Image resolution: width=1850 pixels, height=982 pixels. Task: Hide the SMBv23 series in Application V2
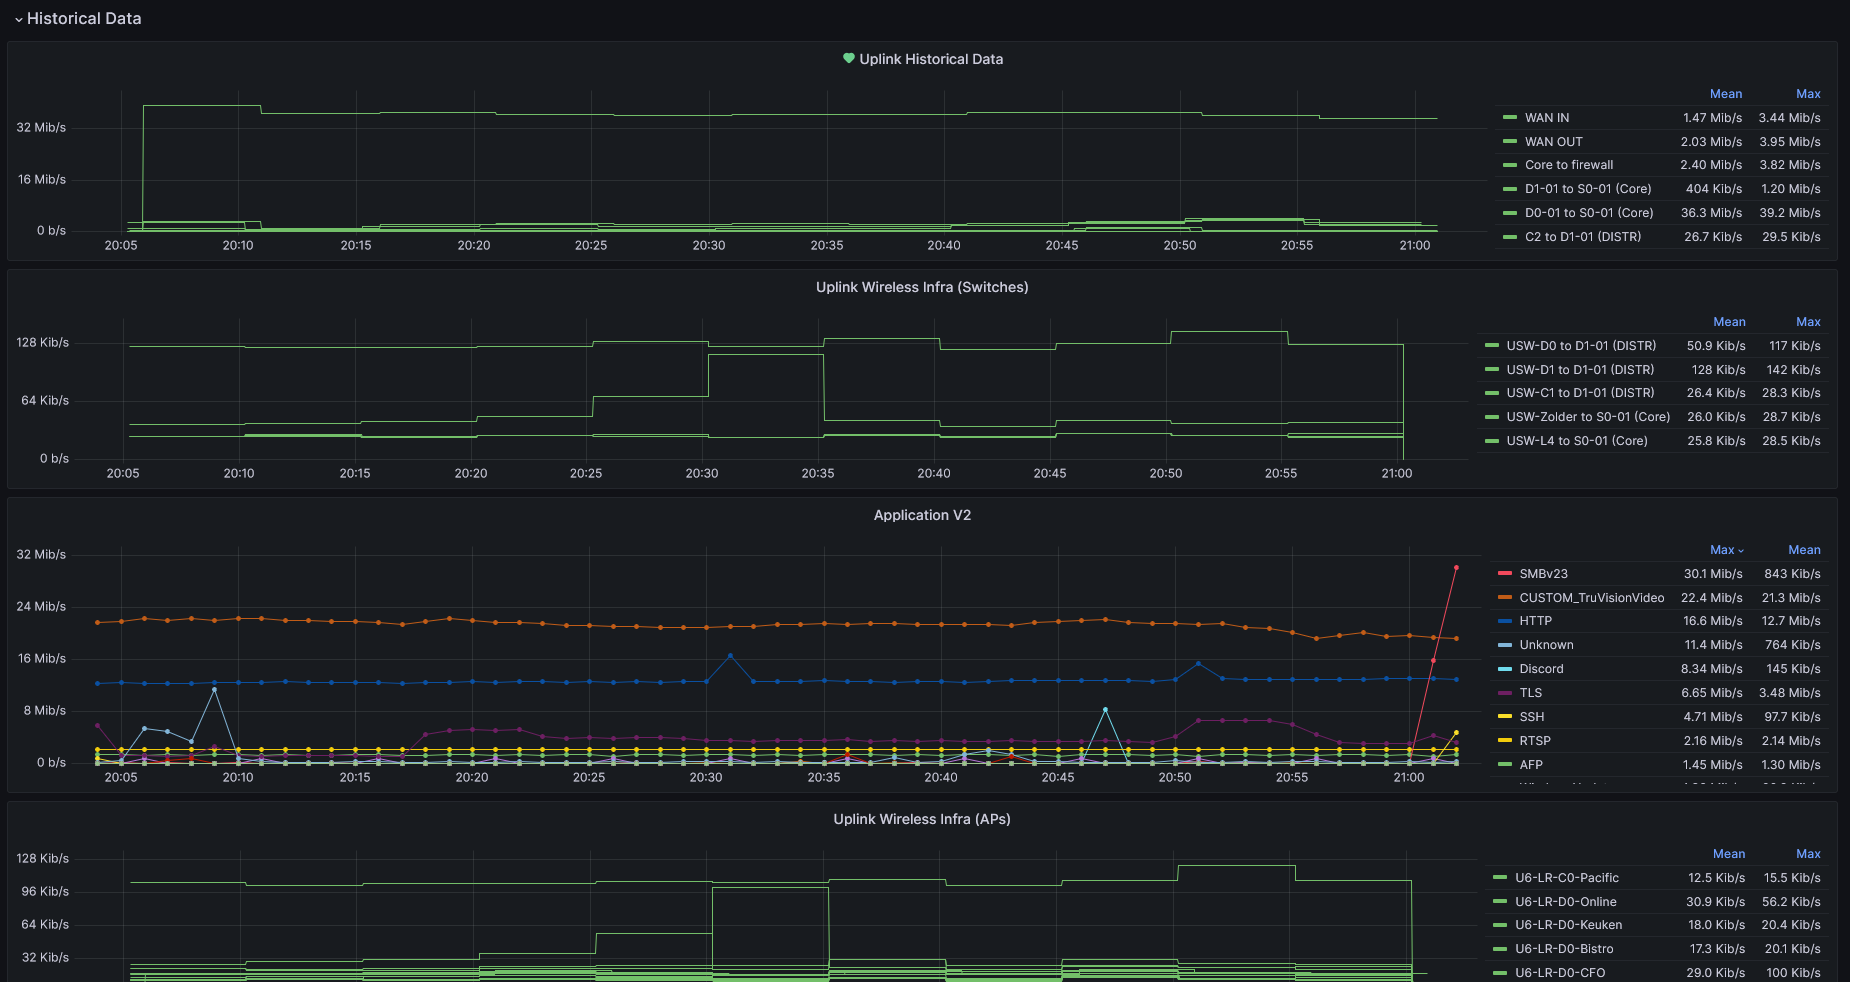(x=1543, y=573)
